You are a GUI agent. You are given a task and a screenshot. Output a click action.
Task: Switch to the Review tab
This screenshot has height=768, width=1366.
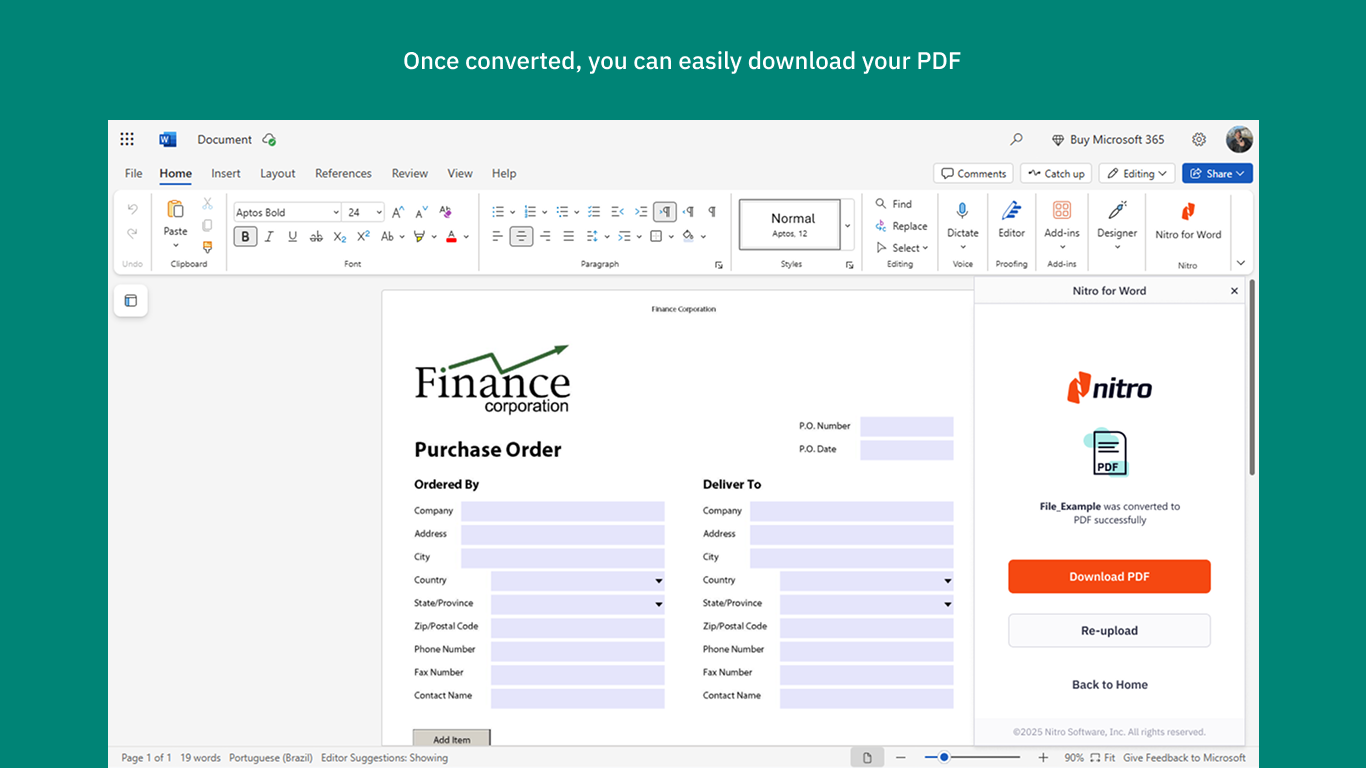coord(410,173)
